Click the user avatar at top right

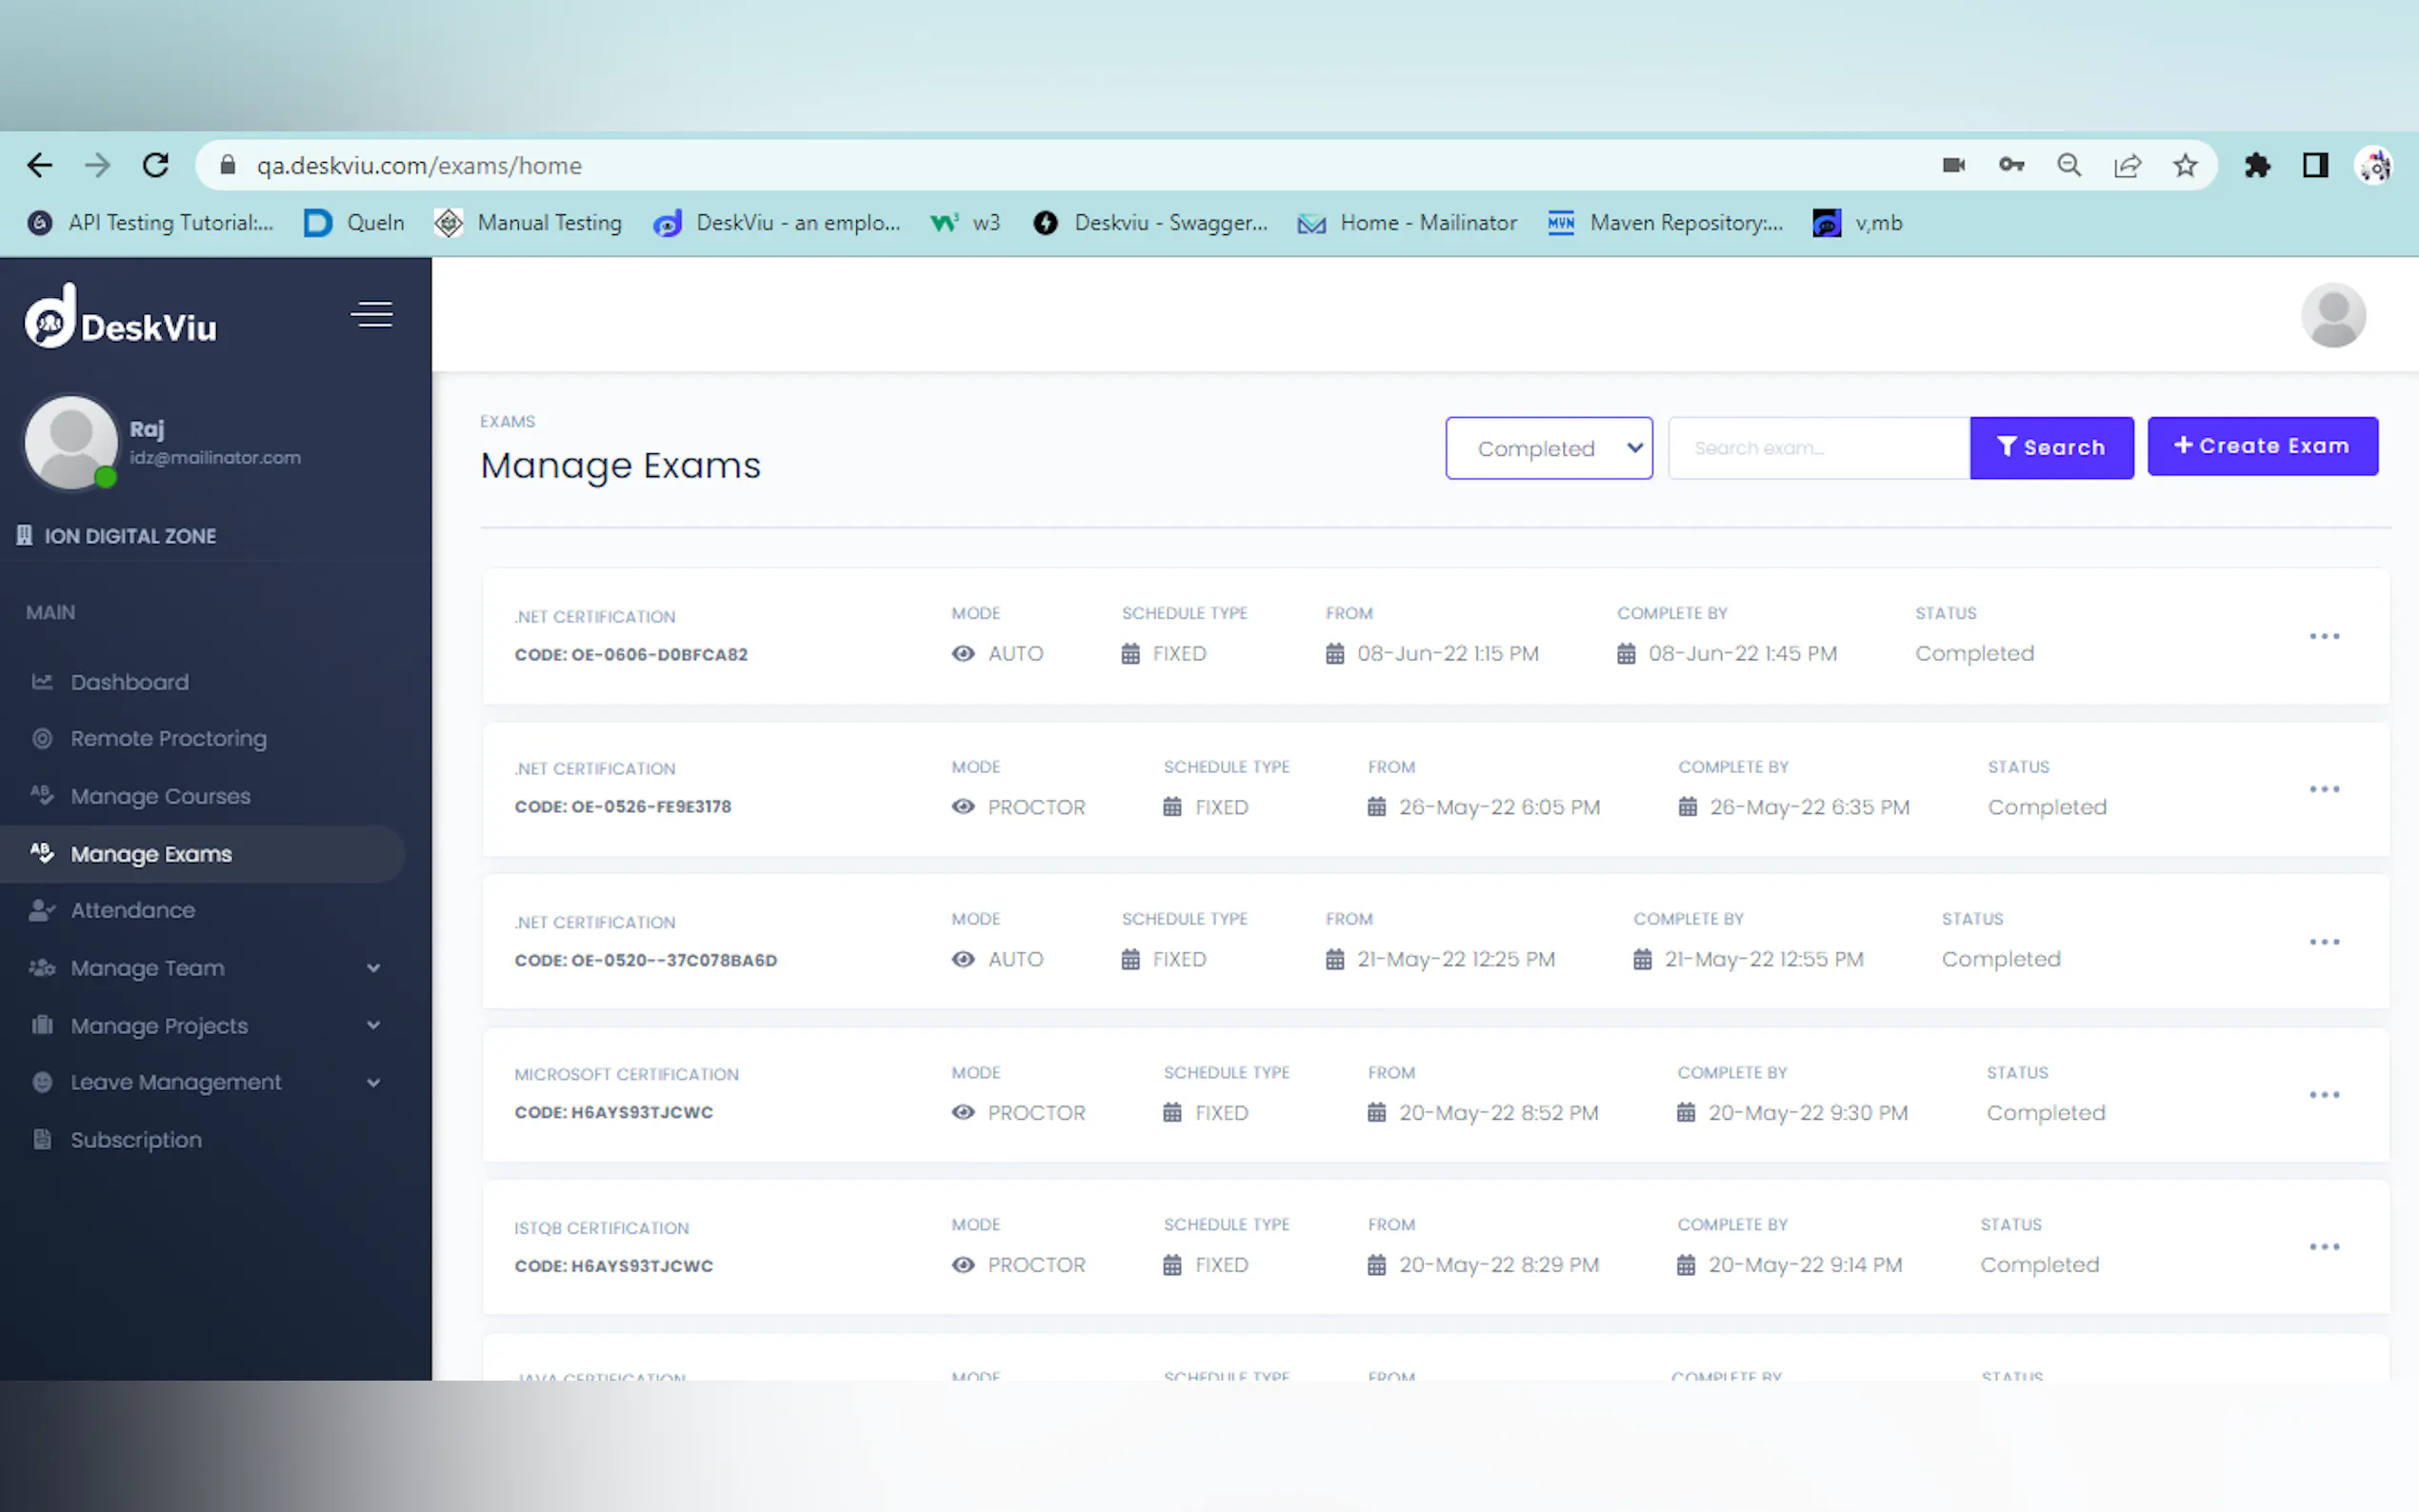click(2332, 316)
